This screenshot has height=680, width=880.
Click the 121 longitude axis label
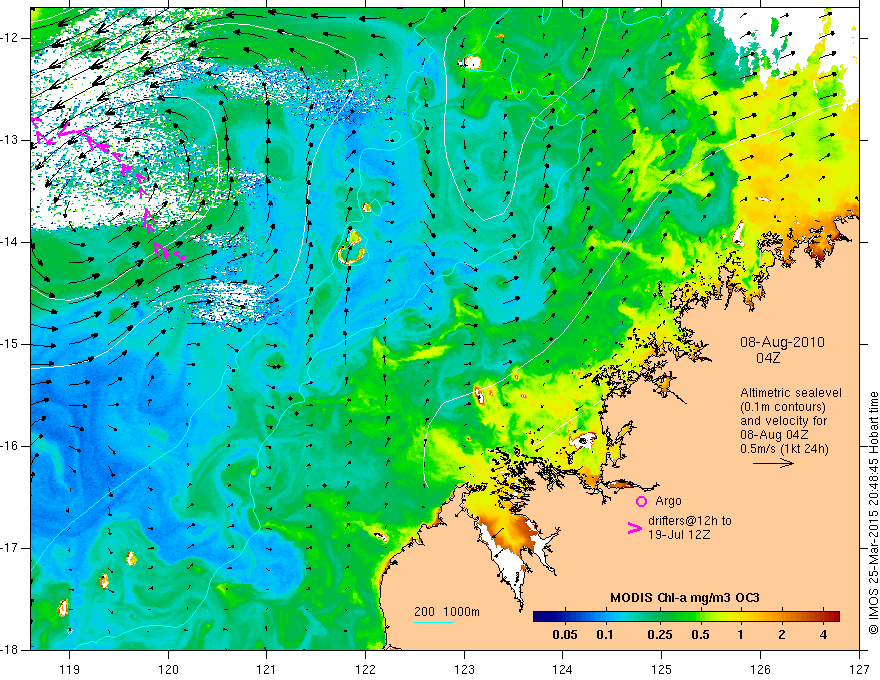[267, 669]
